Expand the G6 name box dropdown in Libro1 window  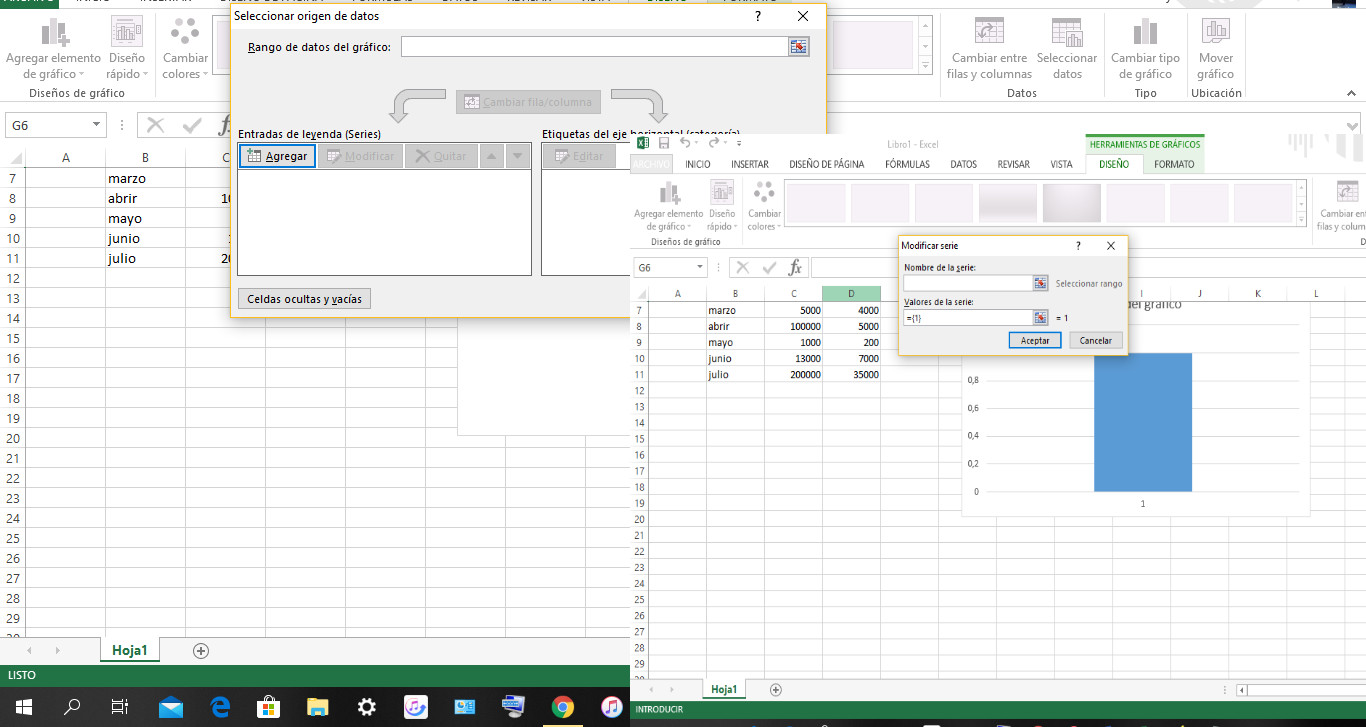click(x=698, y=268)
